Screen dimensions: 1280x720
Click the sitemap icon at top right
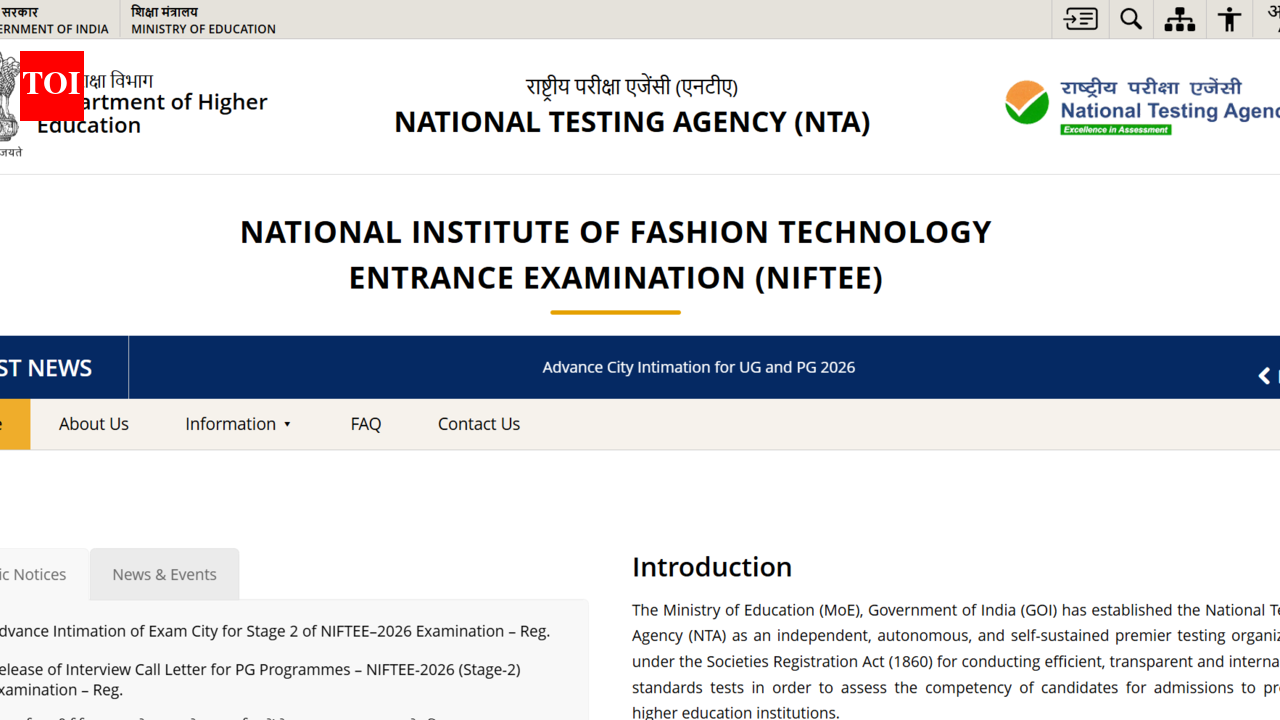1179,19
